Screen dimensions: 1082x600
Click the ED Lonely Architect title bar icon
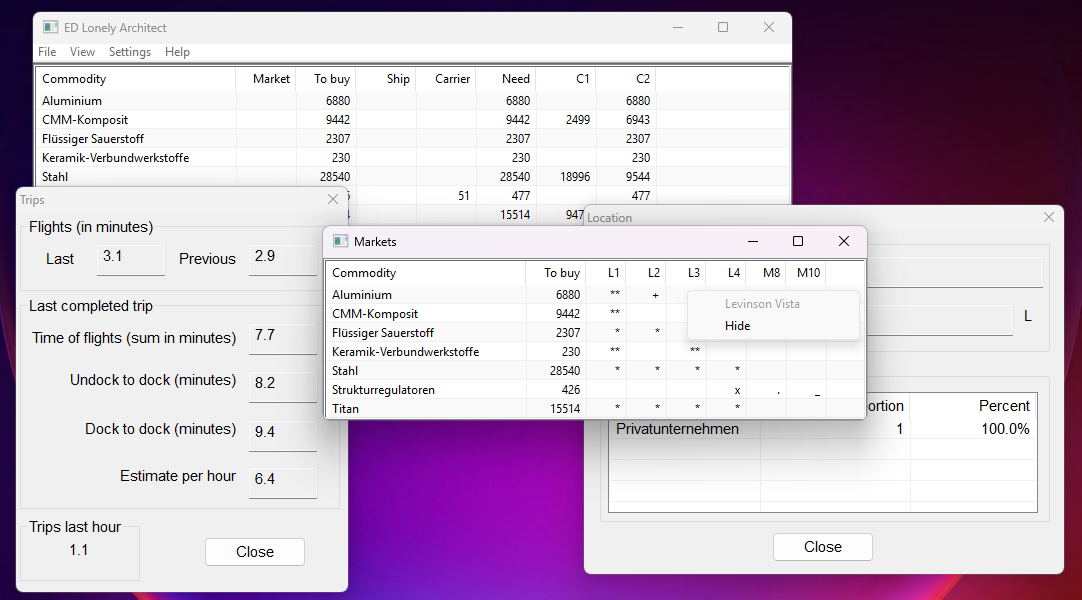50,28
